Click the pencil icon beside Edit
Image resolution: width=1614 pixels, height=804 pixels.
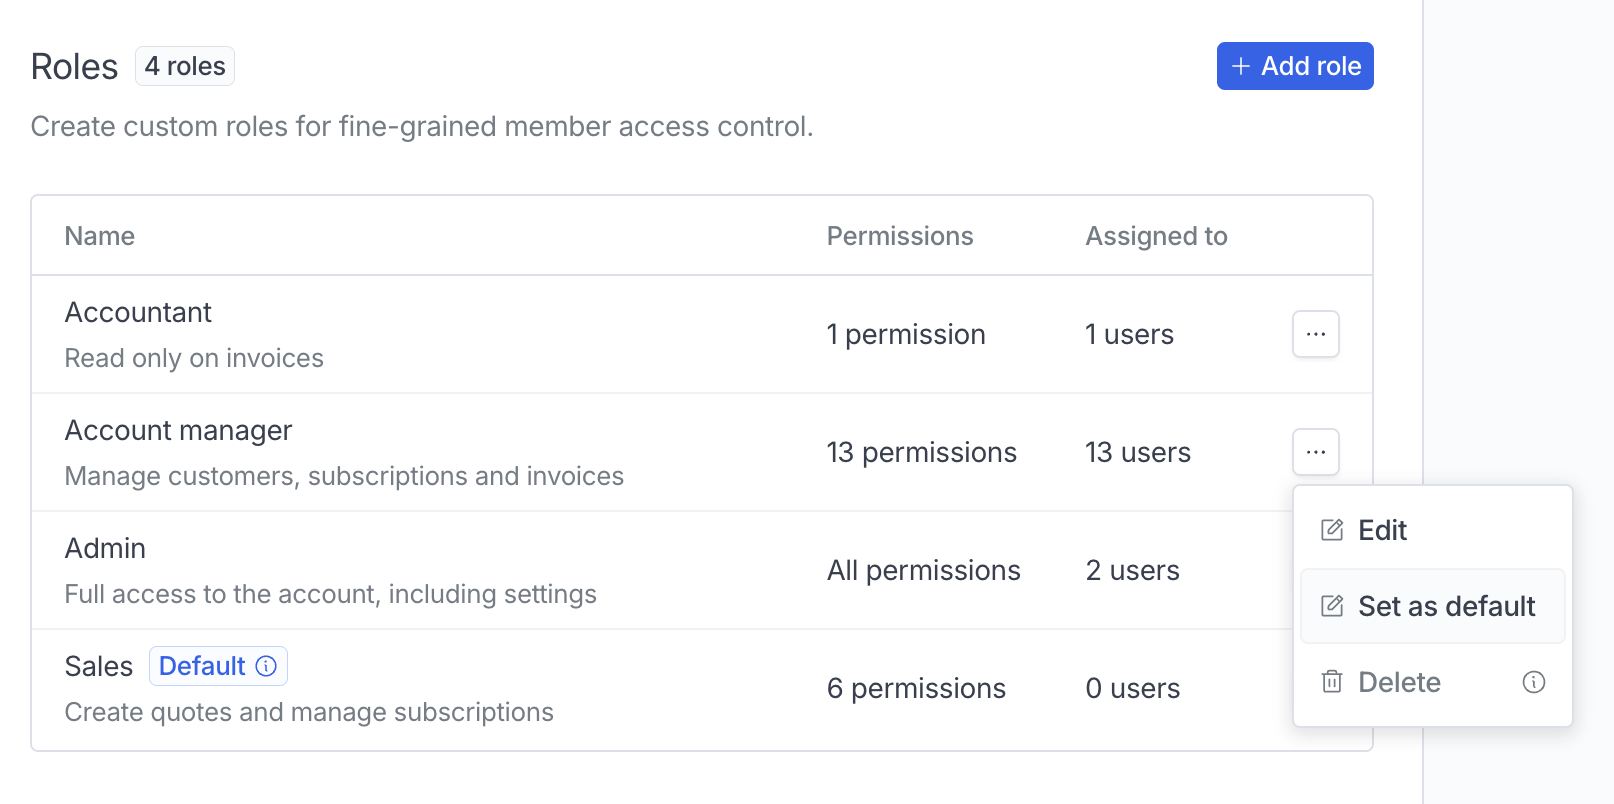pyautogui.click(x=1332, y=530)
